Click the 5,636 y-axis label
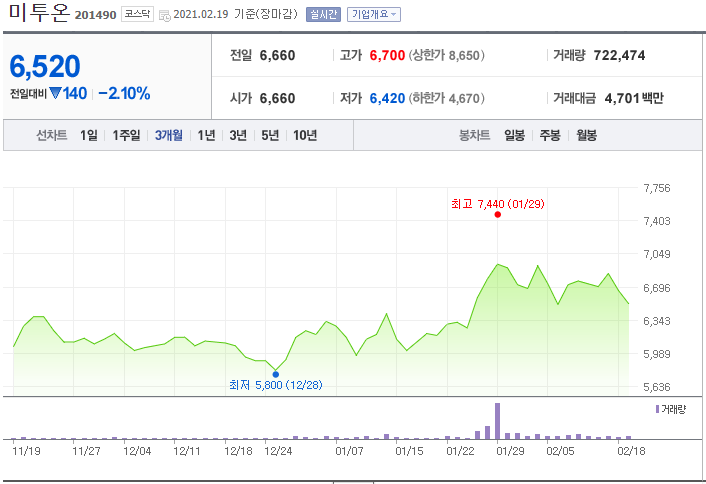The width and height of the screenshot is (706, 484). 657,387
